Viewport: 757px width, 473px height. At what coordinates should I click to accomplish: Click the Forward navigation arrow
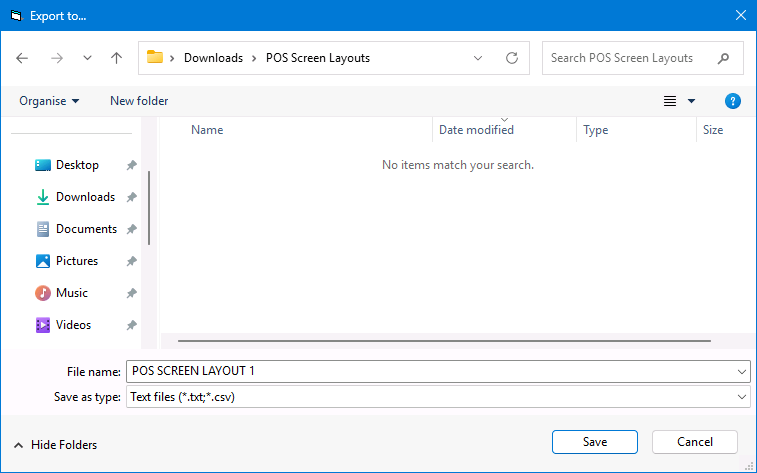pos(57,58)
